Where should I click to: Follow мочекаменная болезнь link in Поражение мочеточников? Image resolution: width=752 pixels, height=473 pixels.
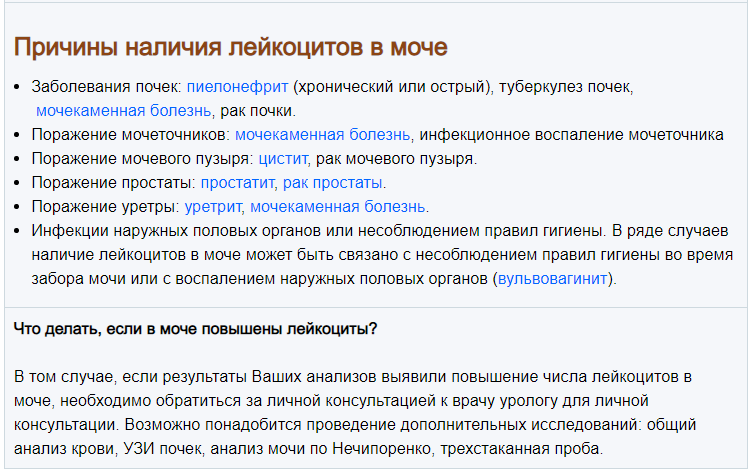coord(322,135)
